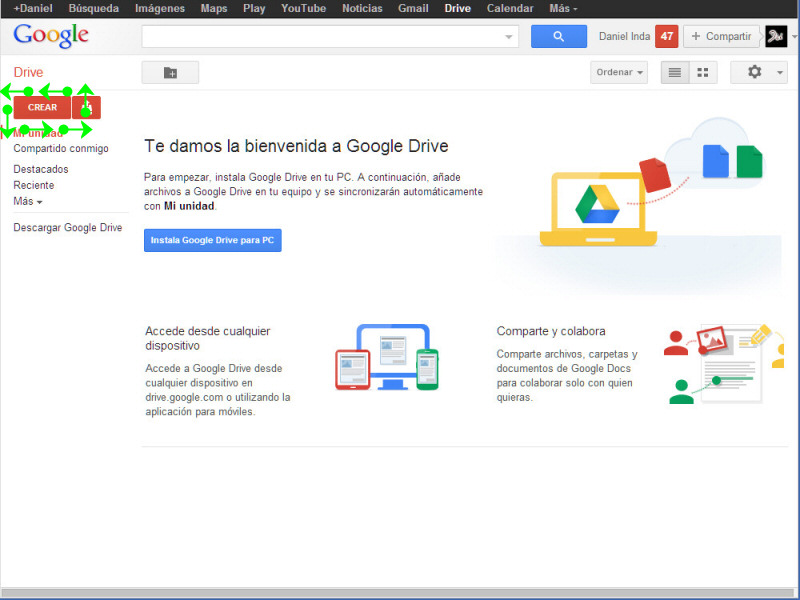Image resolution: width=800 pixels, height=600 pixels.
Task: Click the share and collaborate illustration
Action: (723, 364)
